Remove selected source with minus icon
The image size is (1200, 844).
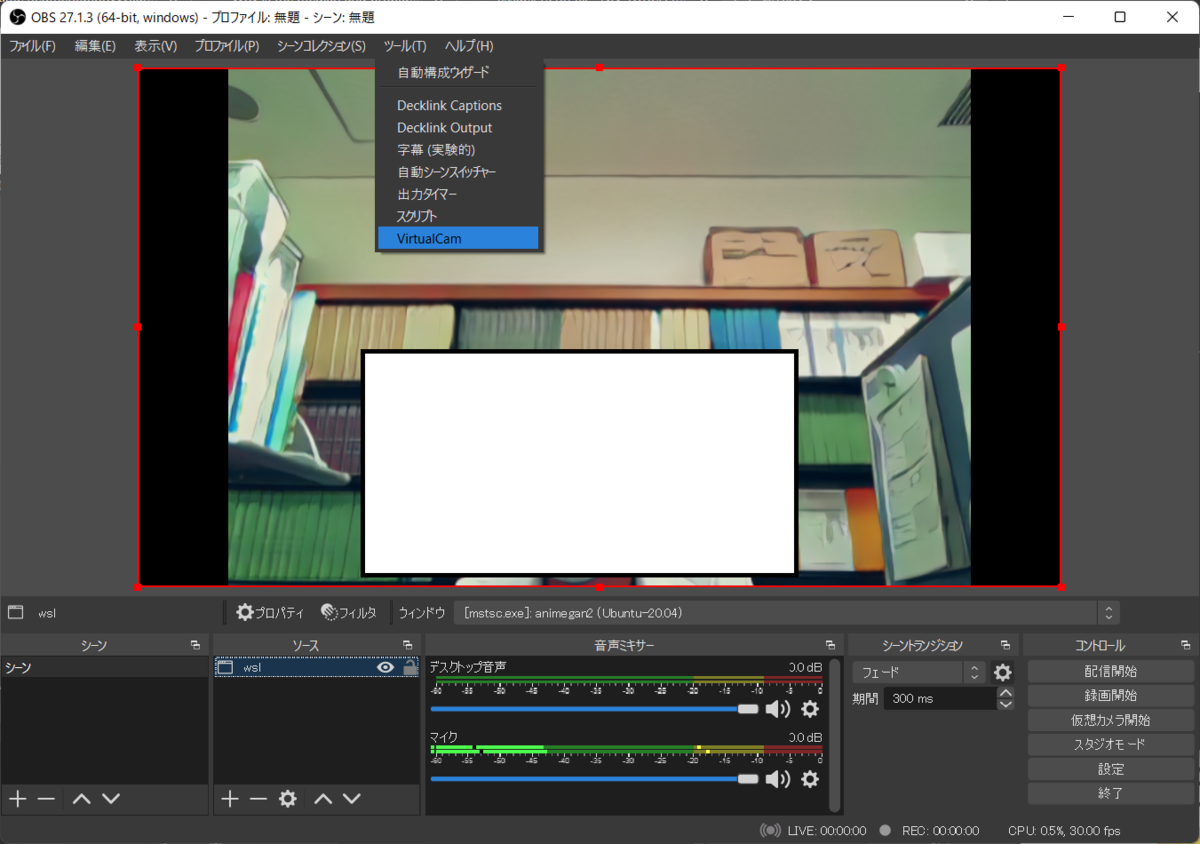pos(259,798)
